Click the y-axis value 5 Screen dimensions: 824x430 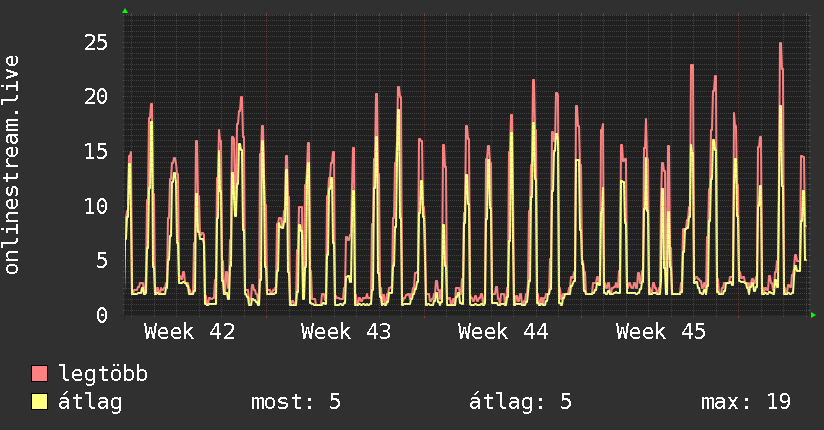pos(102,260)
